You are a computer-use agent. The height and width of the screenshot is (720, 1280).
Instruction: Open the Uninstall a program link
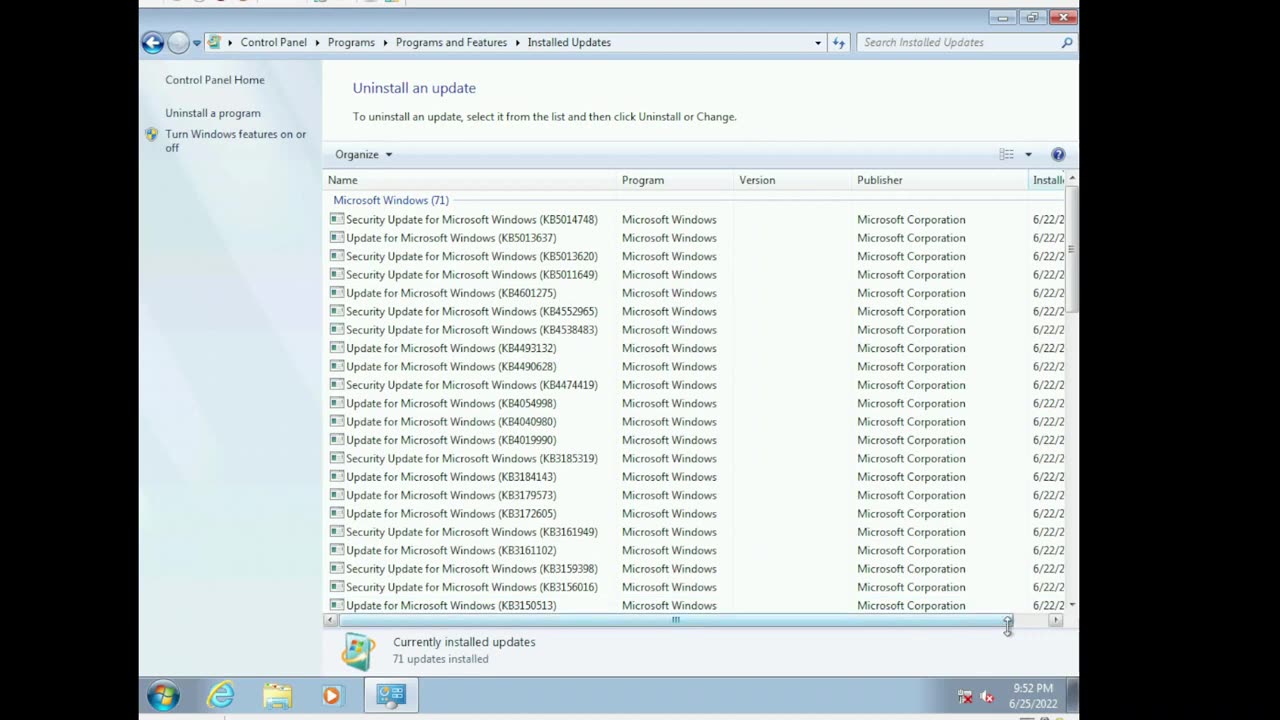point(213,113)
